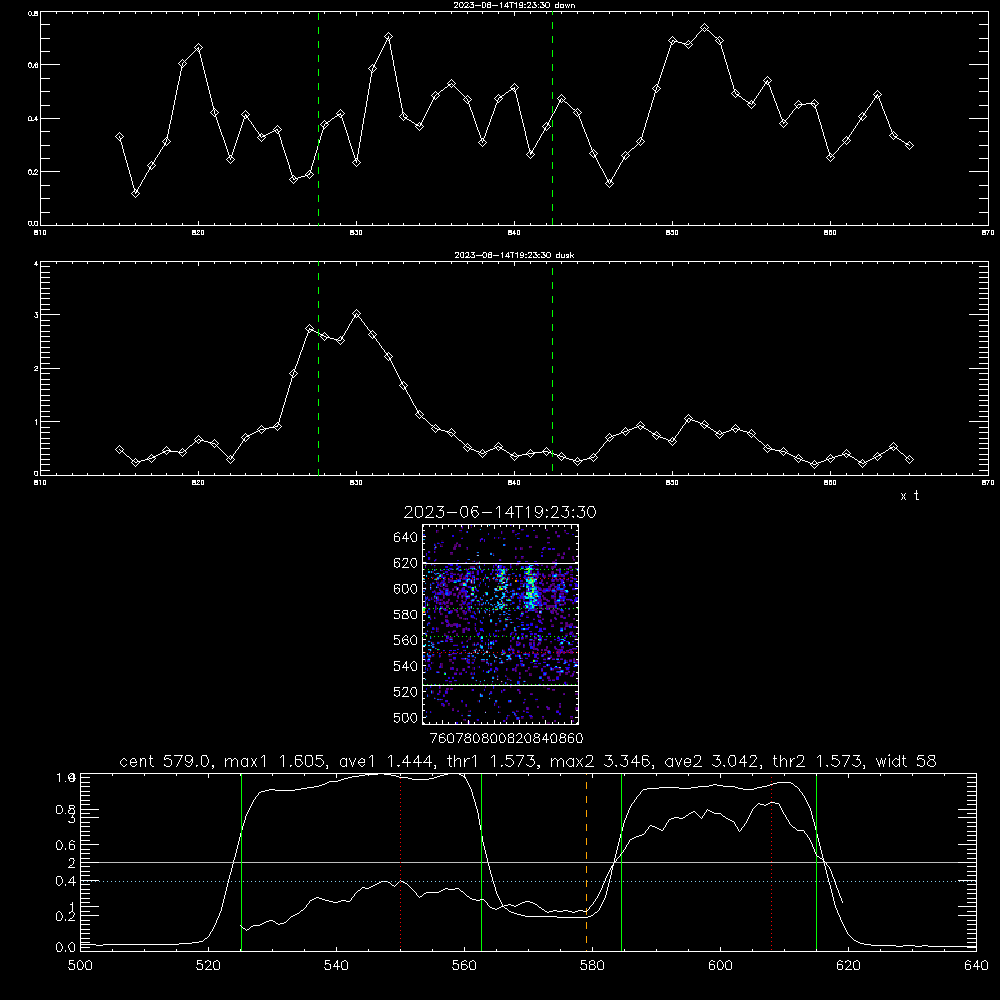Select the left green dashed line in dawn plot

[318, 118]
